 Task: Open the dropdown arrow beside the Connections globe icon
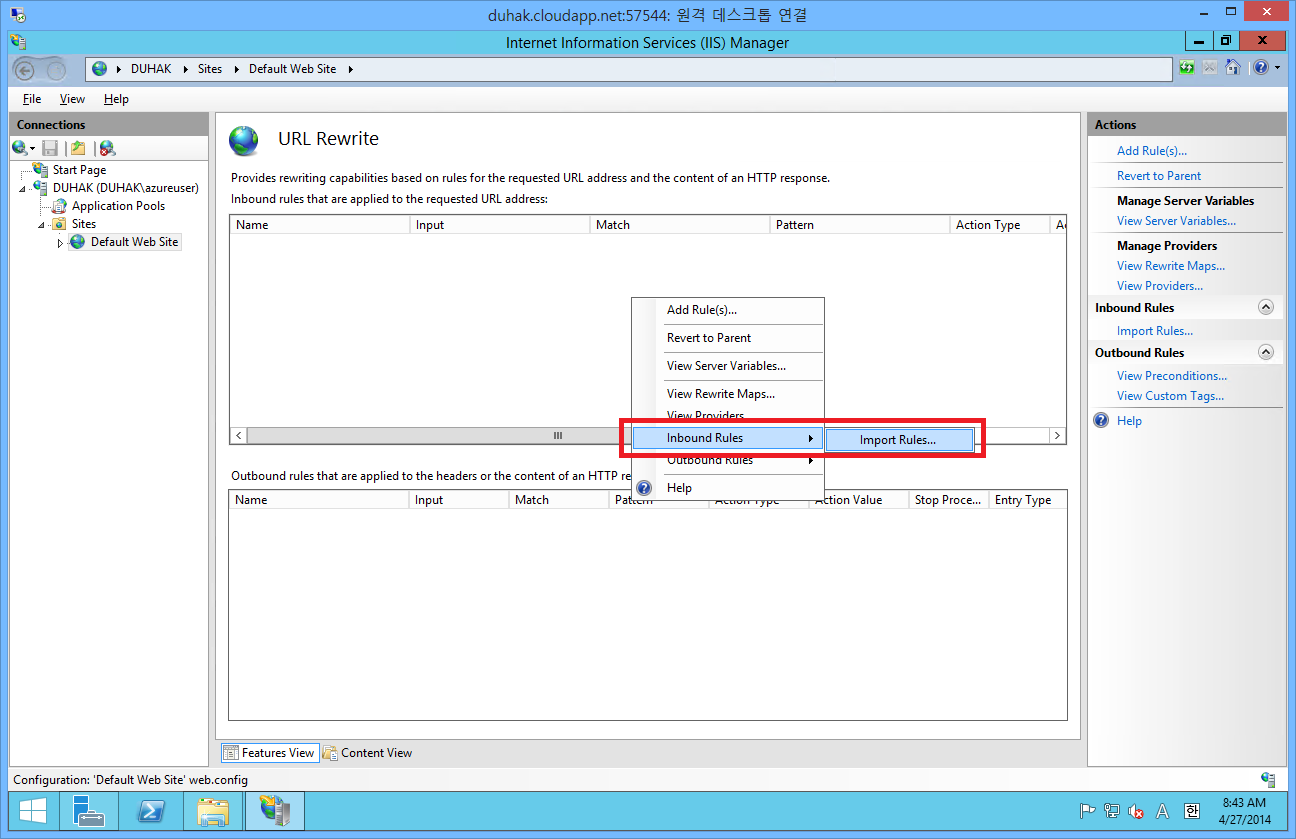click(32, 149)
